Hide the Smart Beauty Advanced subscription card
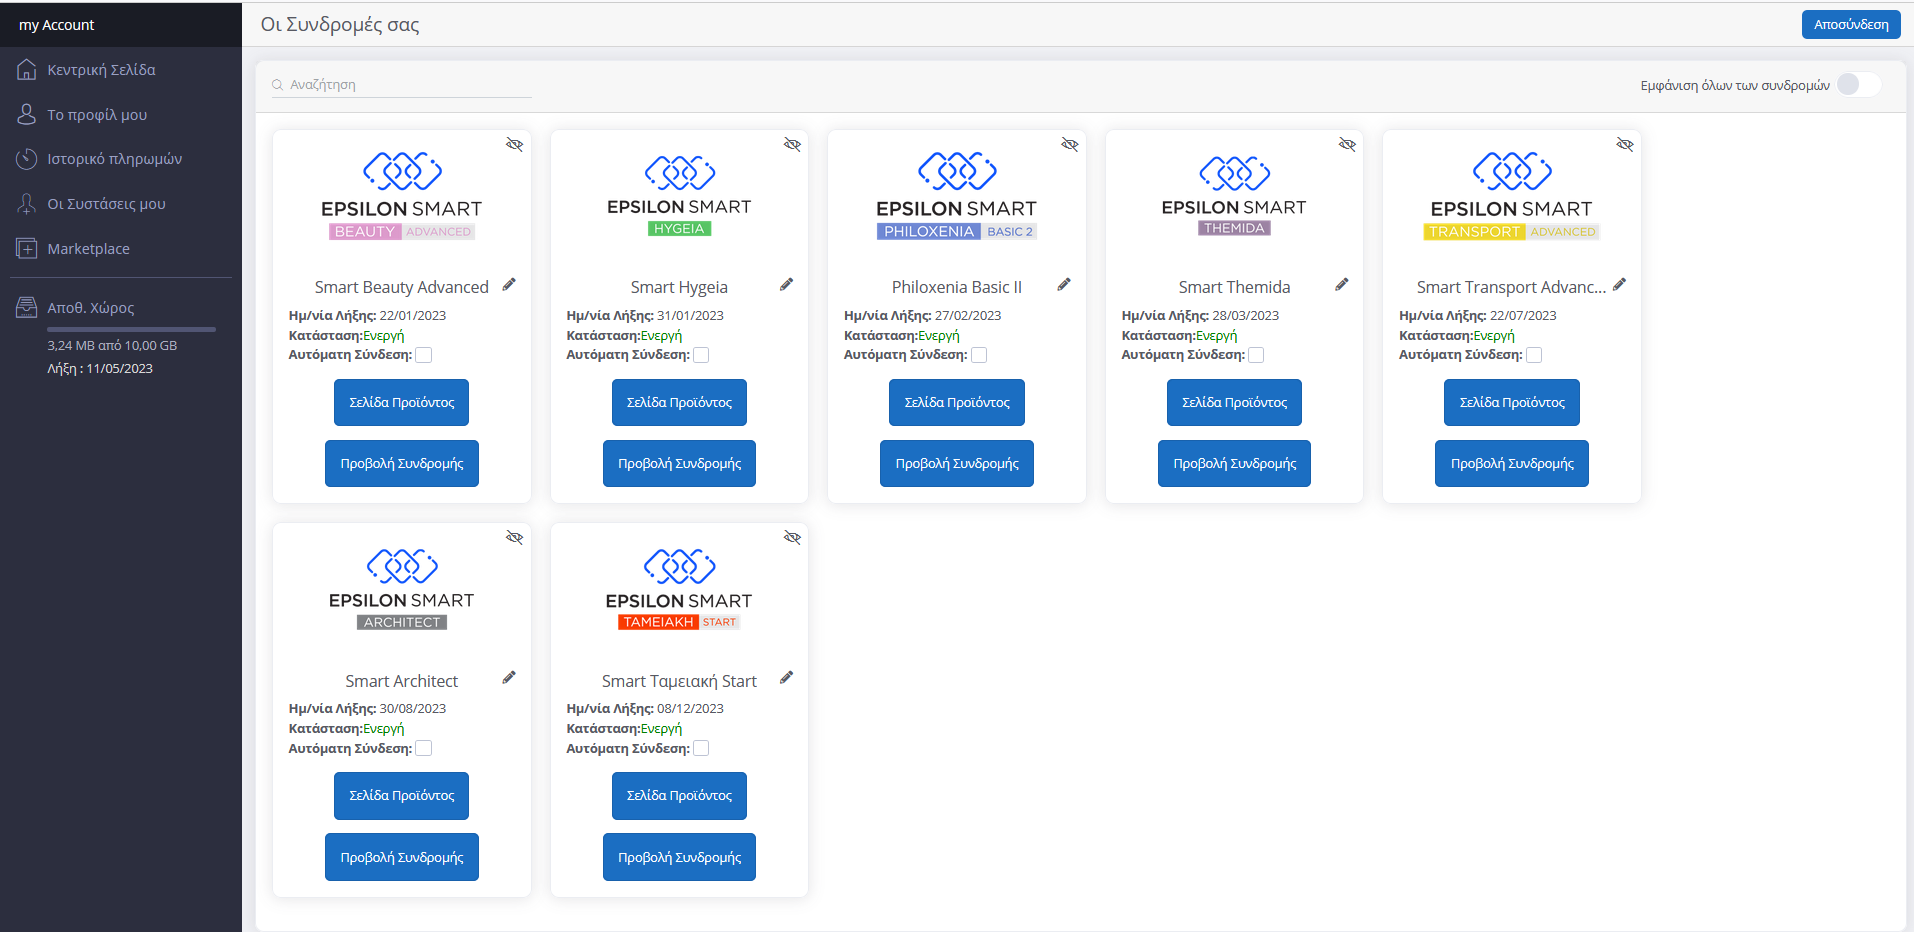The height and width of the screenshot is (932, 1914). (514, 145)
